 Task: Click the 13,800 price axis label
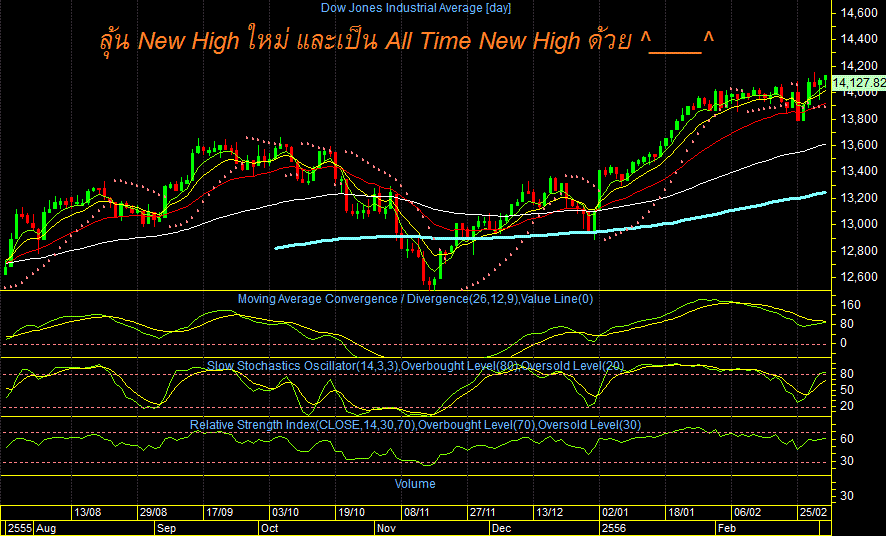[x=859, y=119]
